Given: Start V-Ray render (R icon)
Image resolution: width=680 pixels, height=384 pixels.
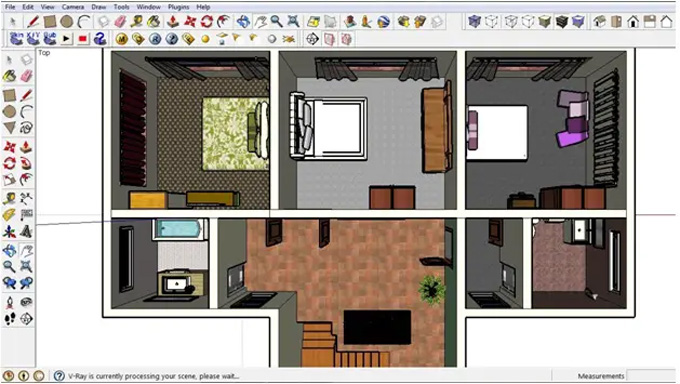Looking at the screenshot, I should click(x=155, y=39).
